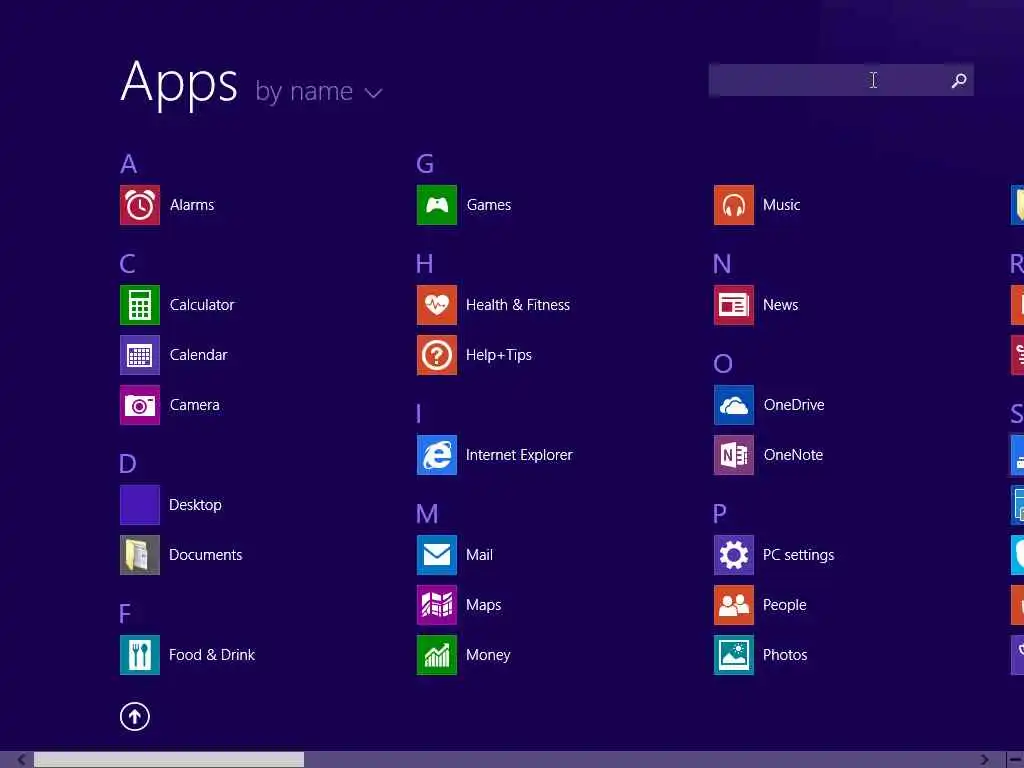Click the 'Documents' label
Screen dimensions: 1024x768
pos(206,555)
